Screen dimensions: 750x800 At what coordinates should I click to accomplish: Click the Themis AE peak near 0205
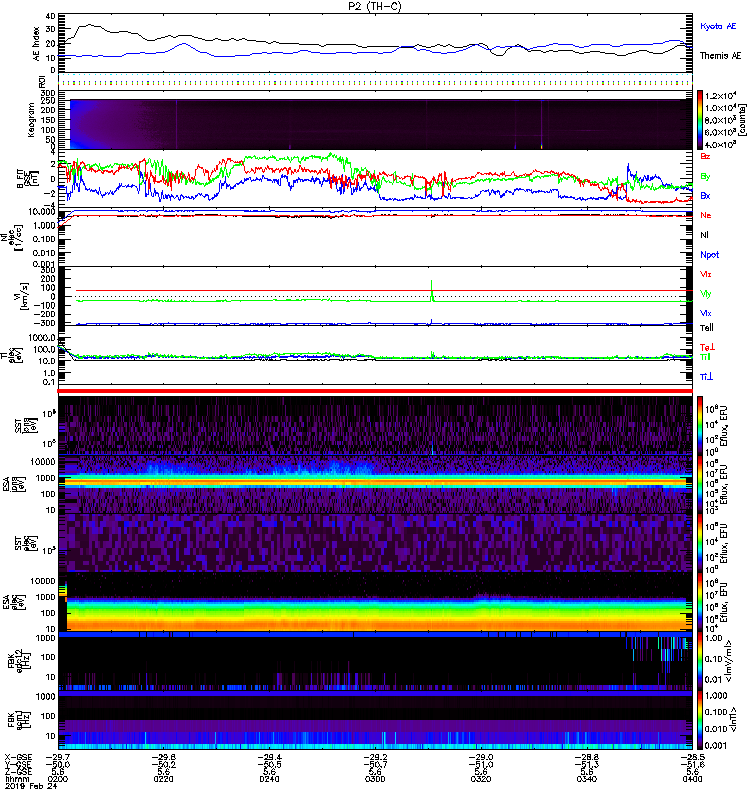pyautogui.click(x=90, y=24)
